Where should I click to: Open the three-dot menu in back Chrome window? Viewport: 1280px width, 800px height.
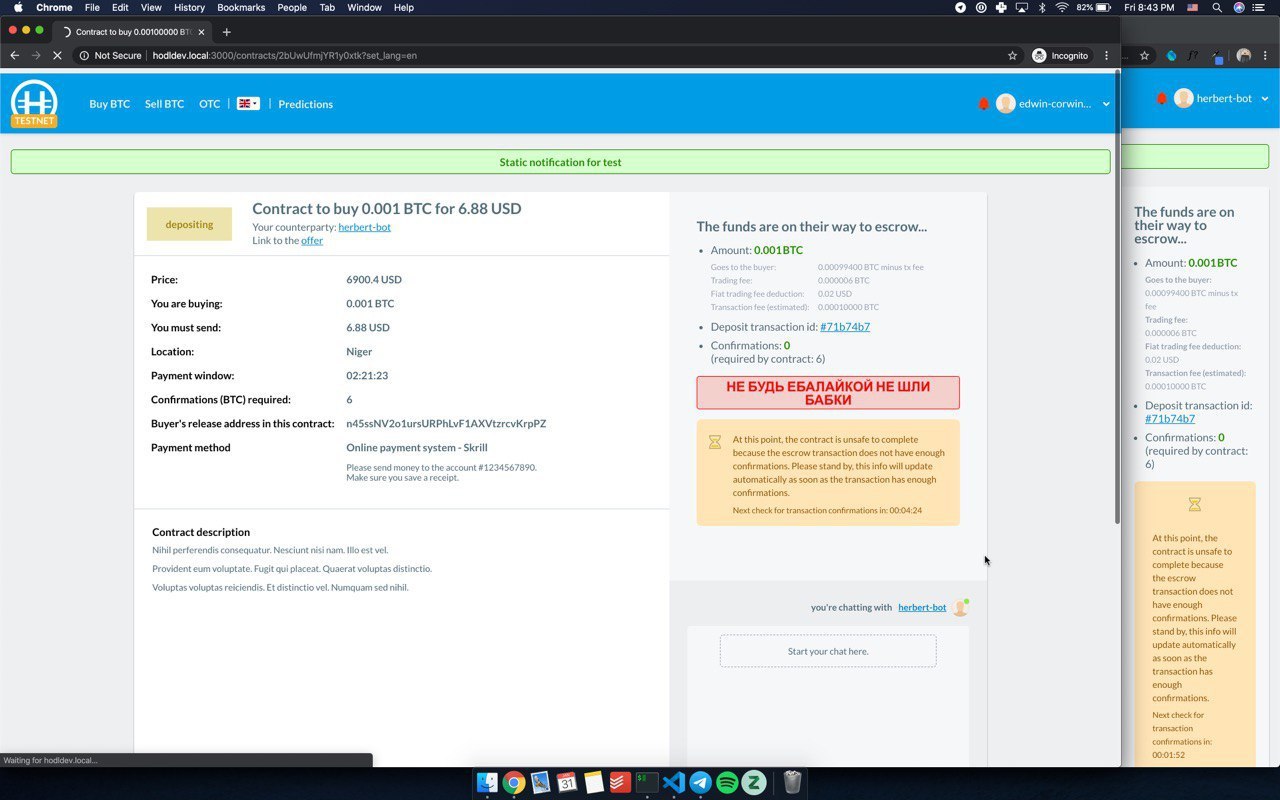(1267, 56)
